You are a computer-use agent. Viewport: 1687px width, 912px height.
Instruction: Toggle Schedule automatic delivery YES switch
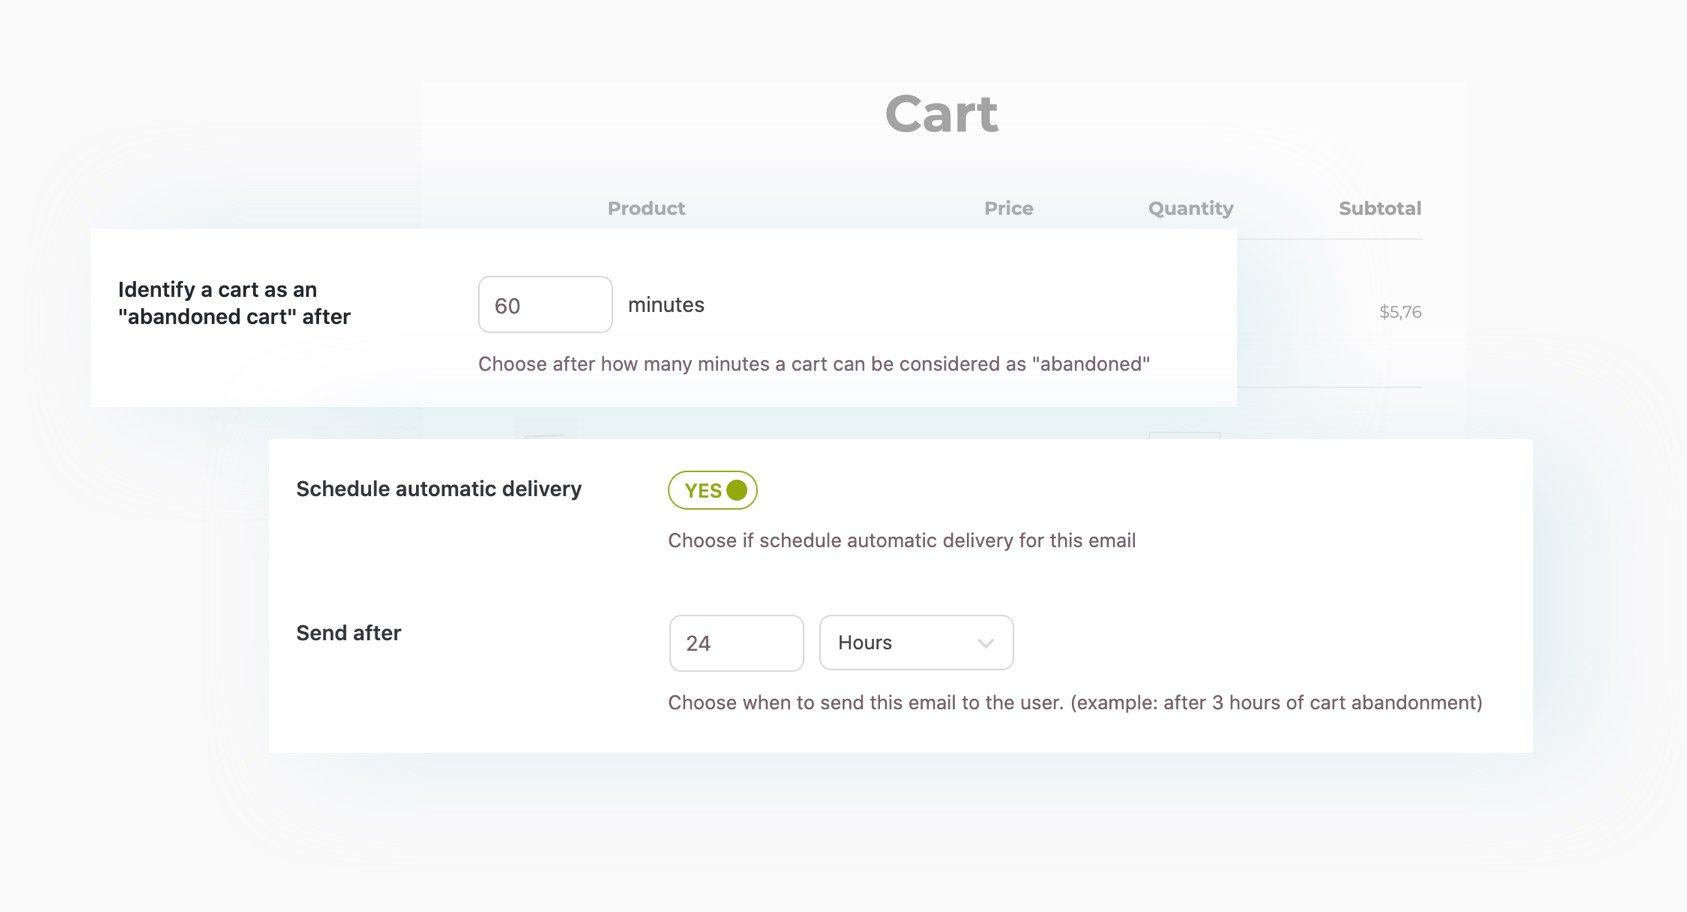[x=712, y=490]
